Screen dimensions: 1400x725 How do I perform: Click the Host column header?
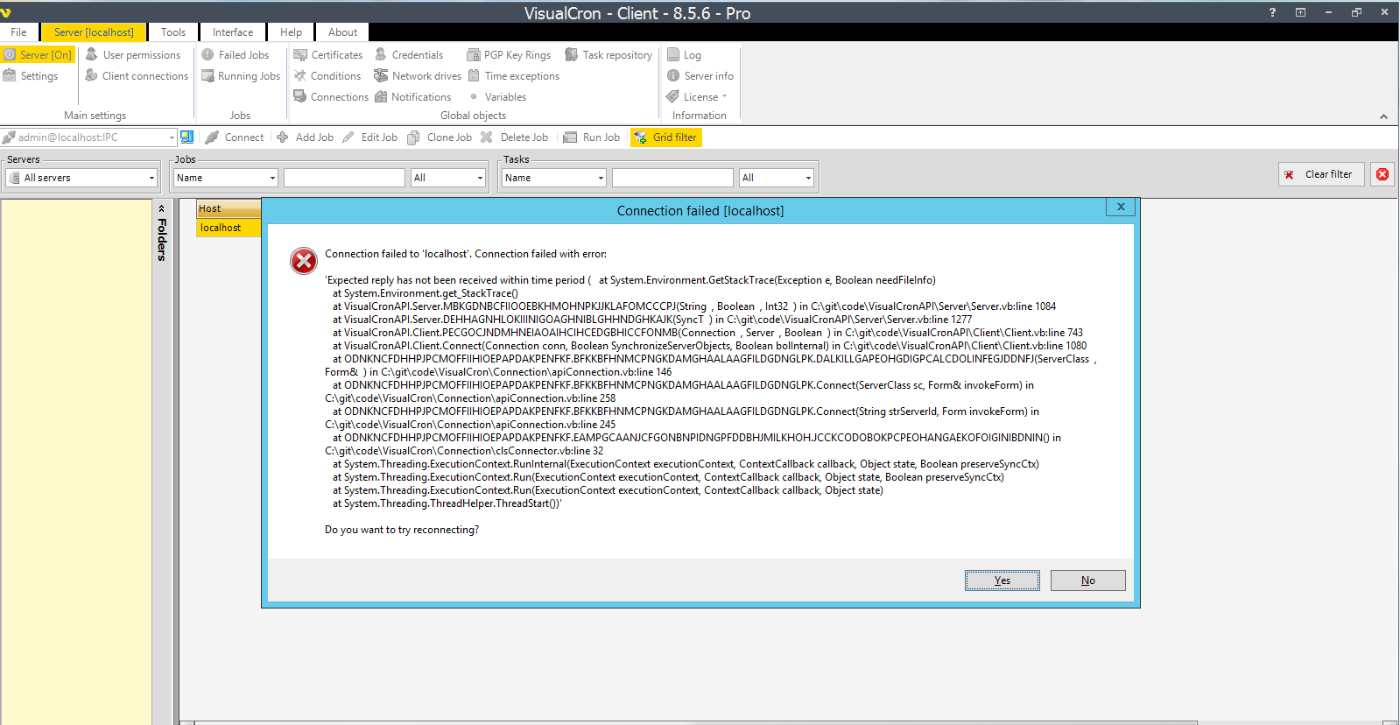pos(229,208)
